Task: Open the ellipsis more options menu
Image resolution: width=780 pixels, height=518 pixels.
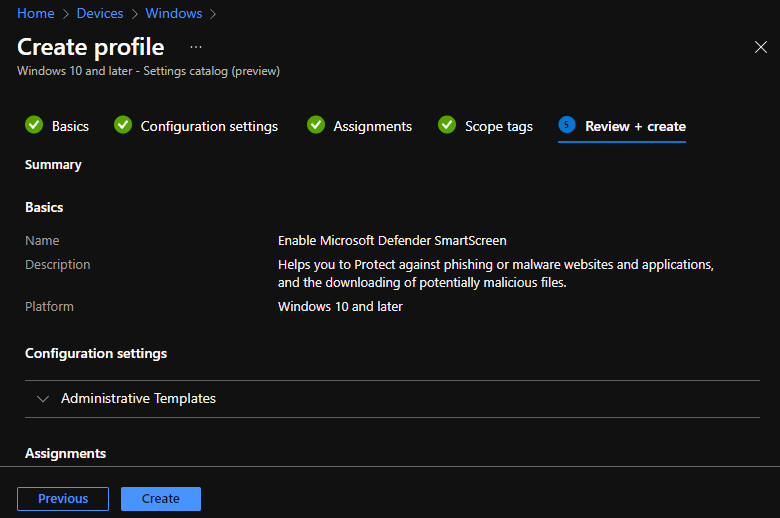Action: pyautogui.click(x=196, y=47)
